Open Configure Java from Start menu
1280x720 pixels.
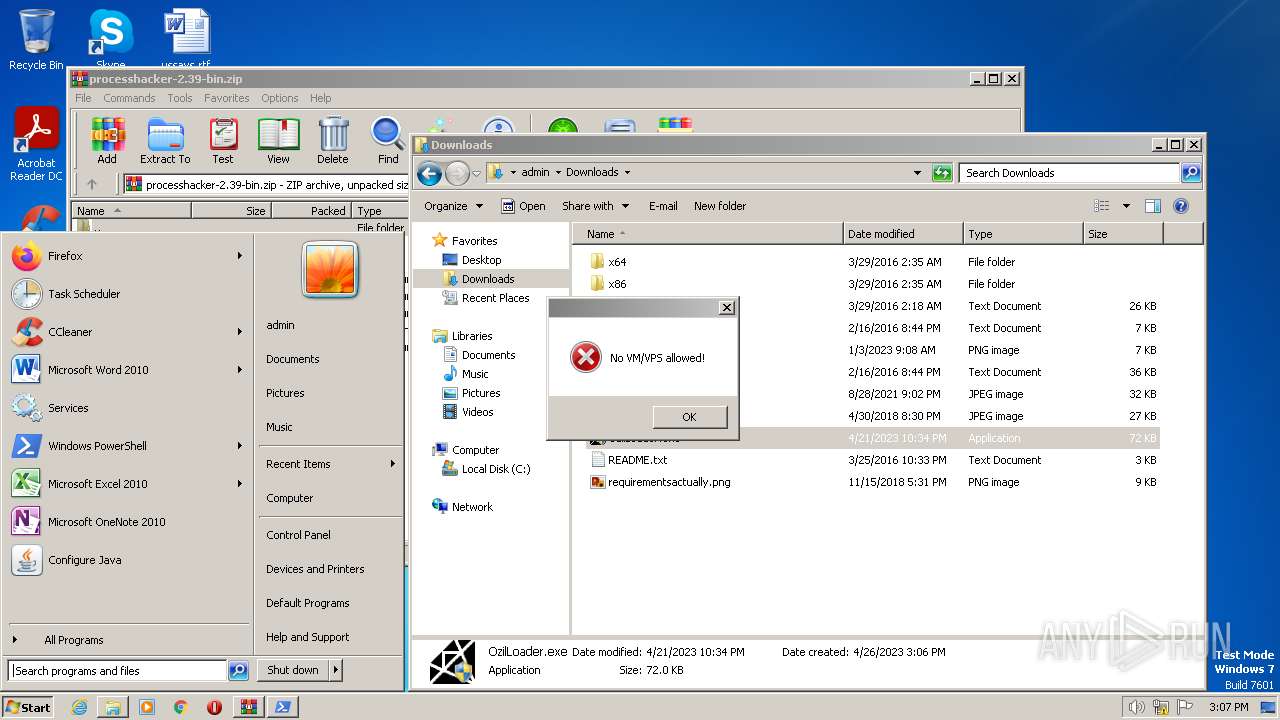click(x=127, y=560)
